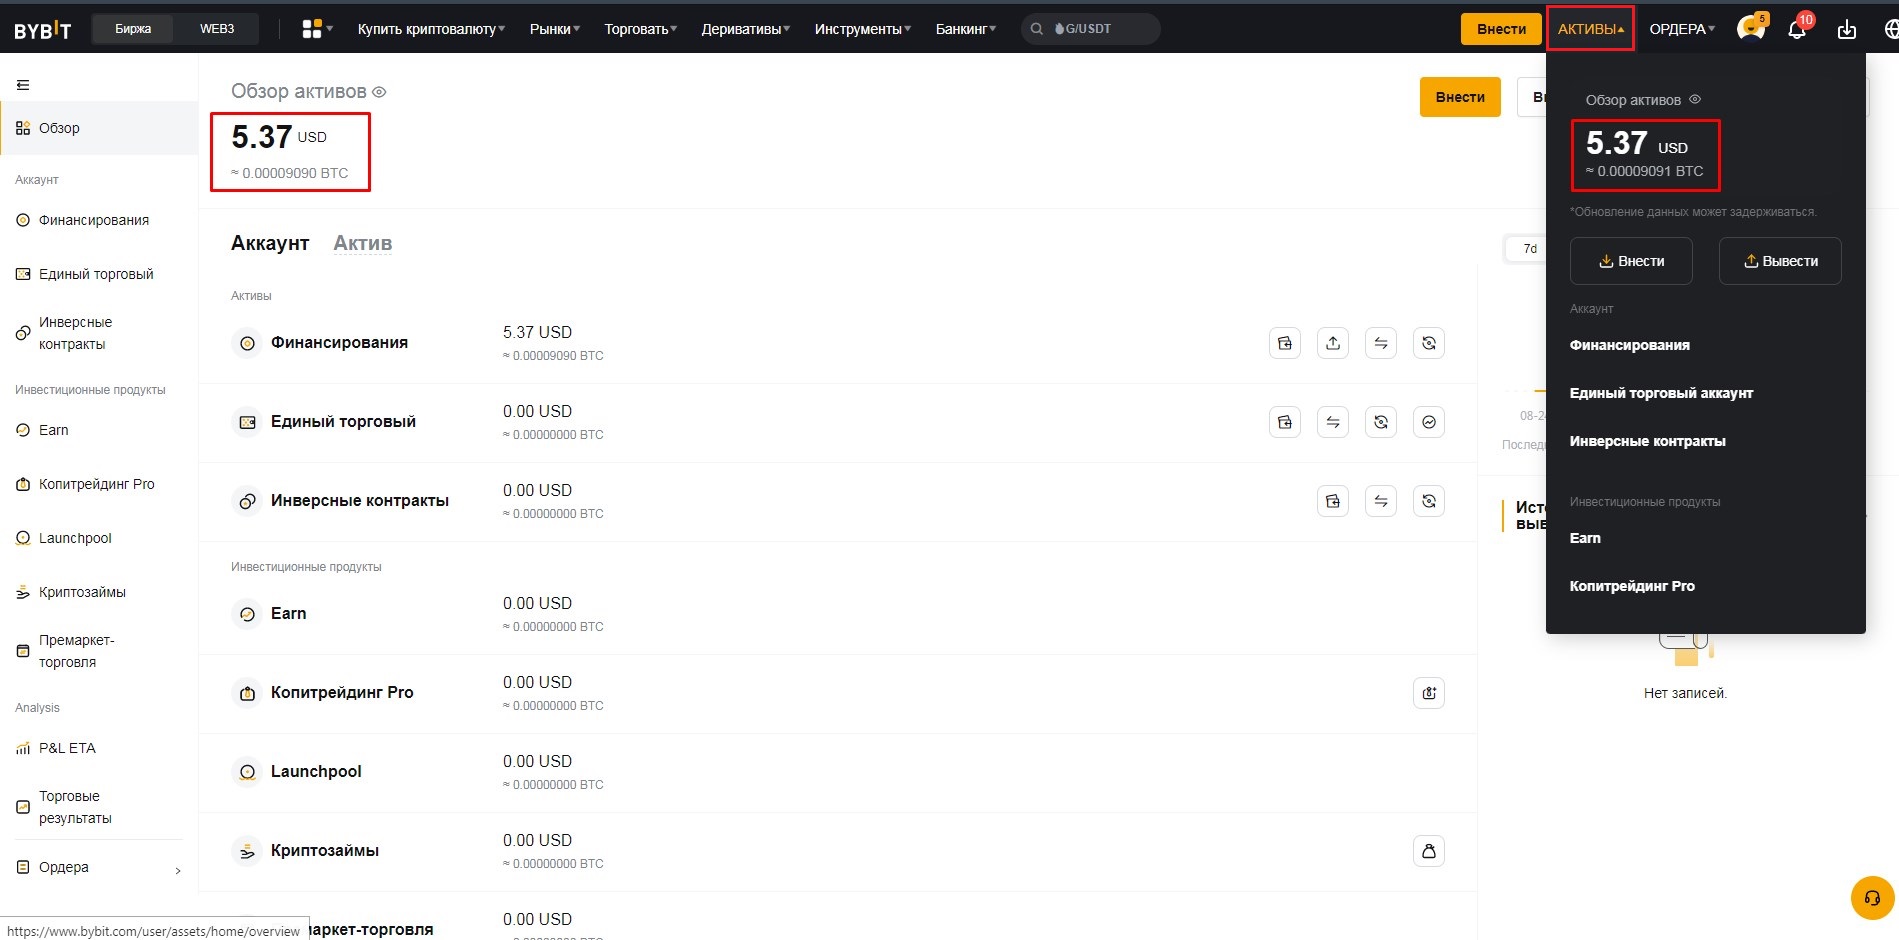Open Единый торговый аккаунт in dropdown panel

[x=1661, y=393]
